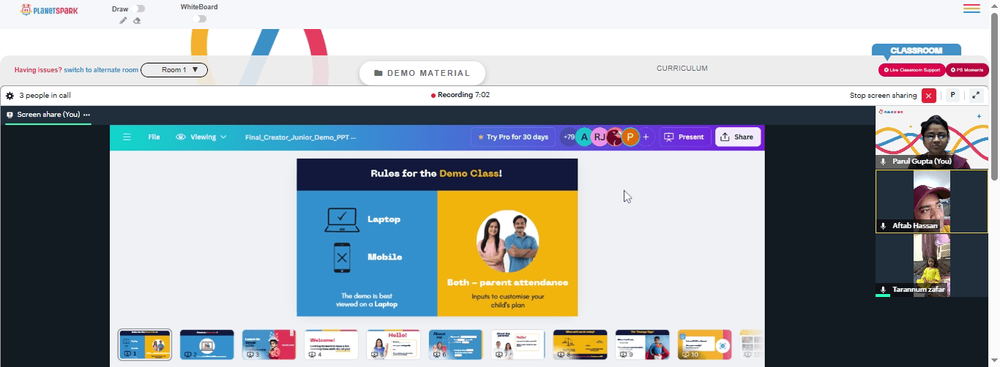This screenshot has height=367, width=1000.
Task: Click red X to stop screen sharing
Action: [x=929, y=96]
